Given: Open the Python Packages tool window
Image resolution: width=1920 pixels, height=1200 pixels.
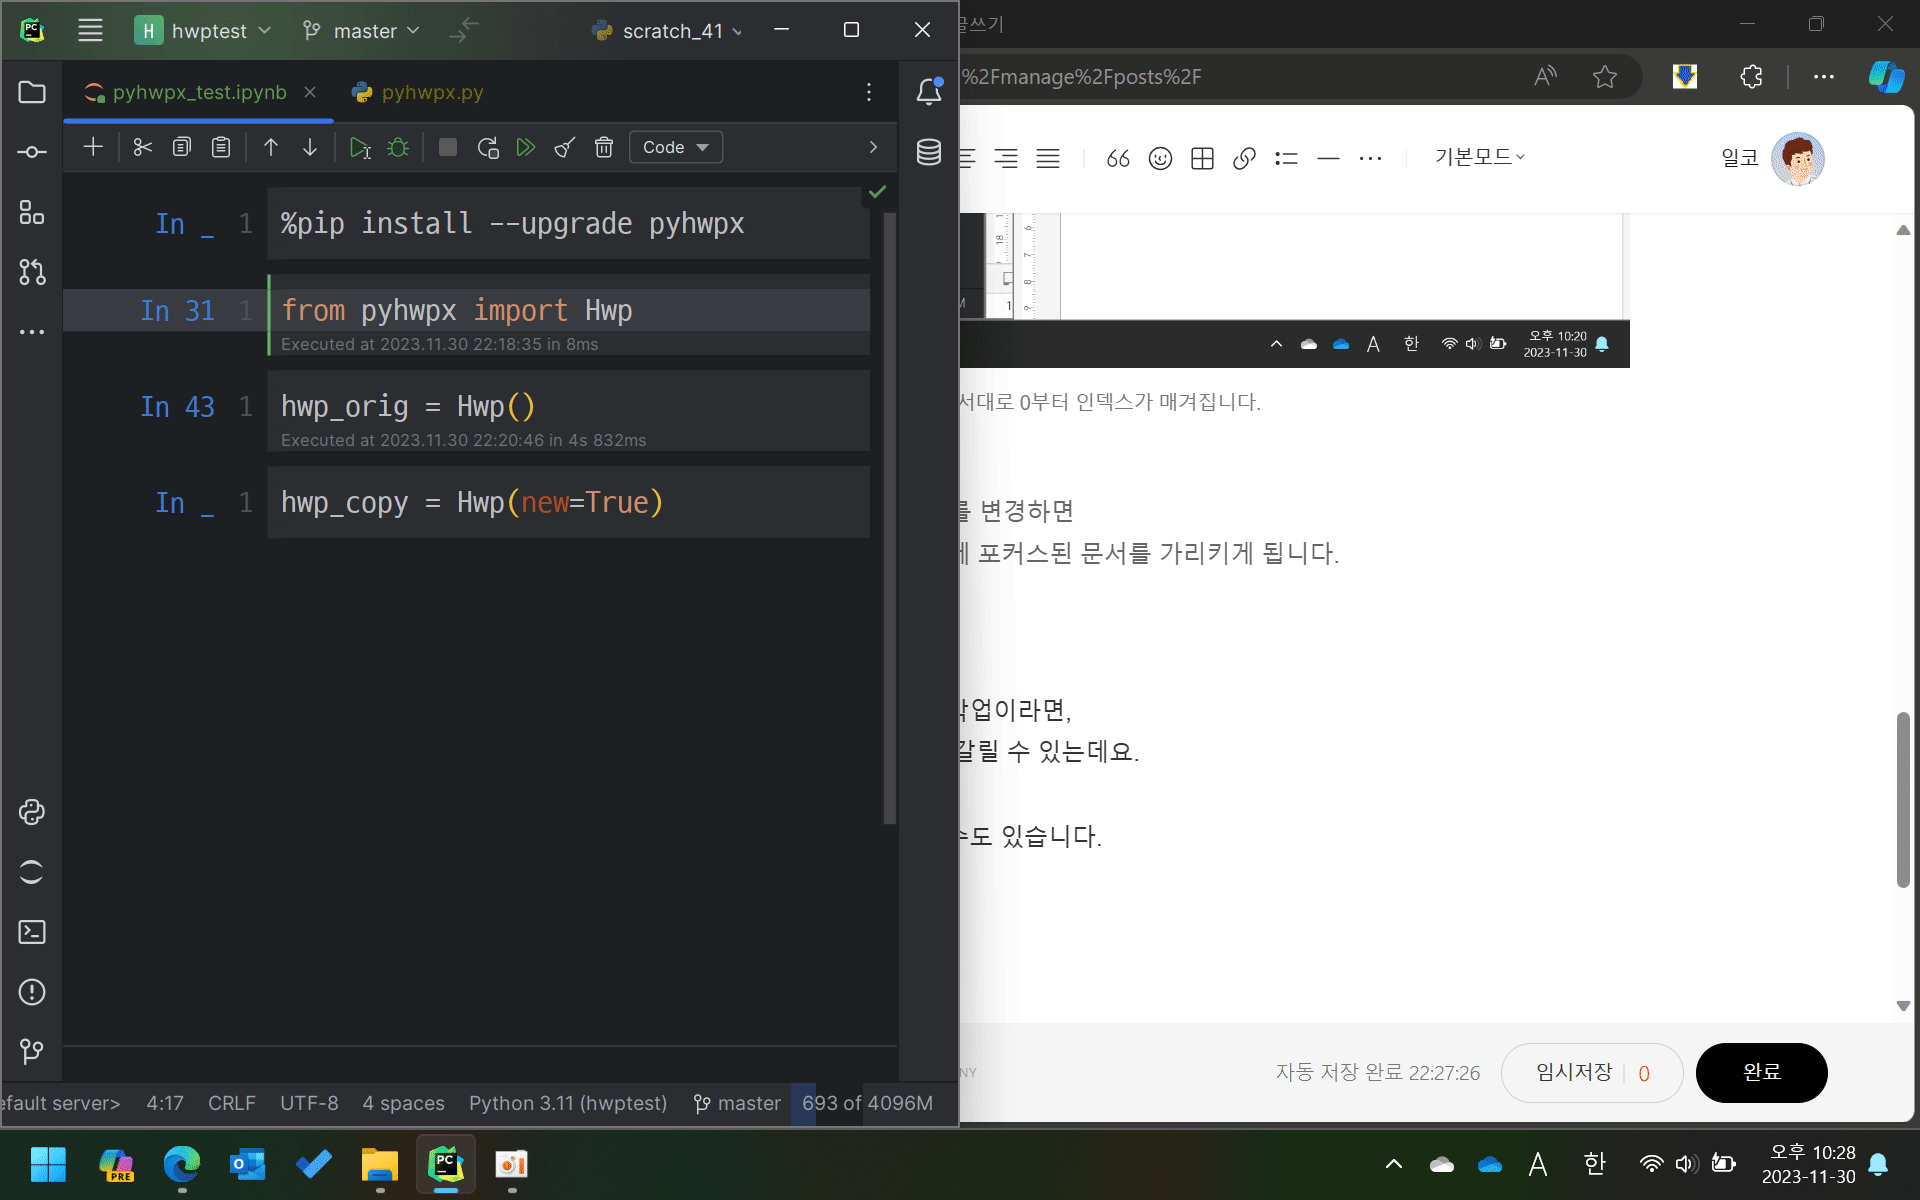Looking at the screenshot, I should (x=32, y=812).
